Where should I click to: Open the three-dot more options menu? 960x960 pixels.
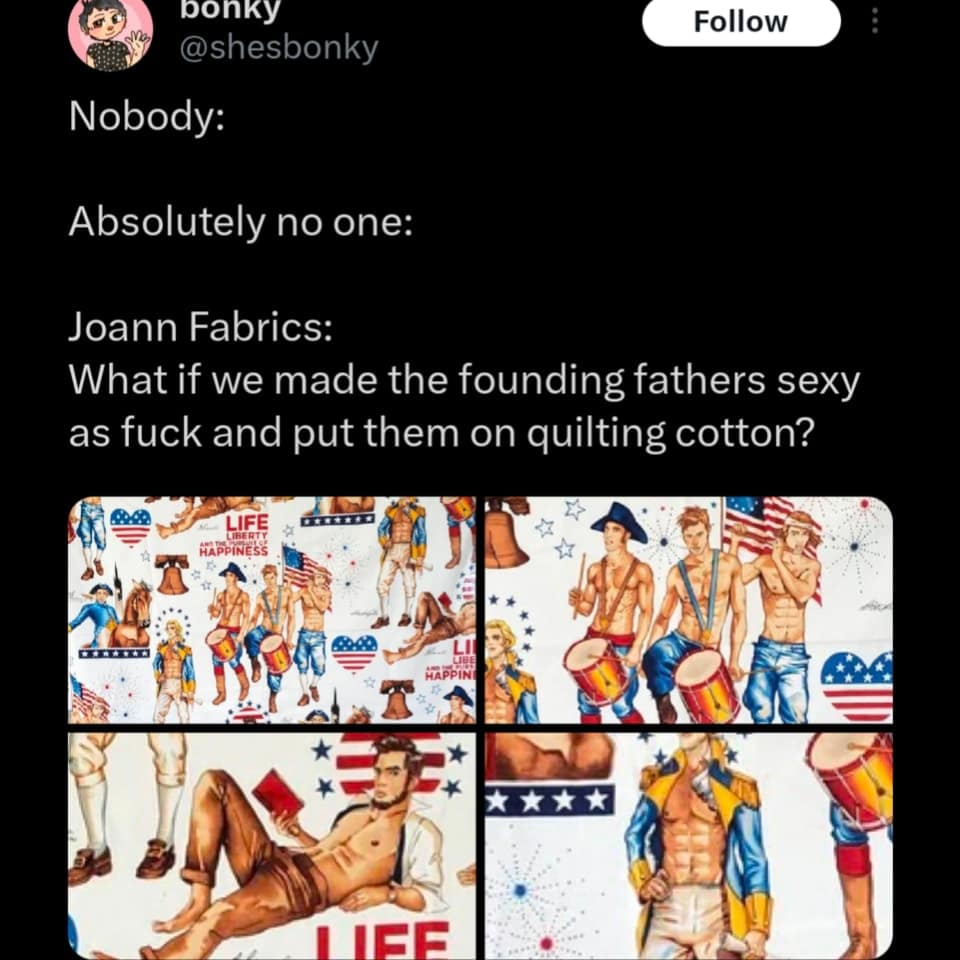[875, 21]
